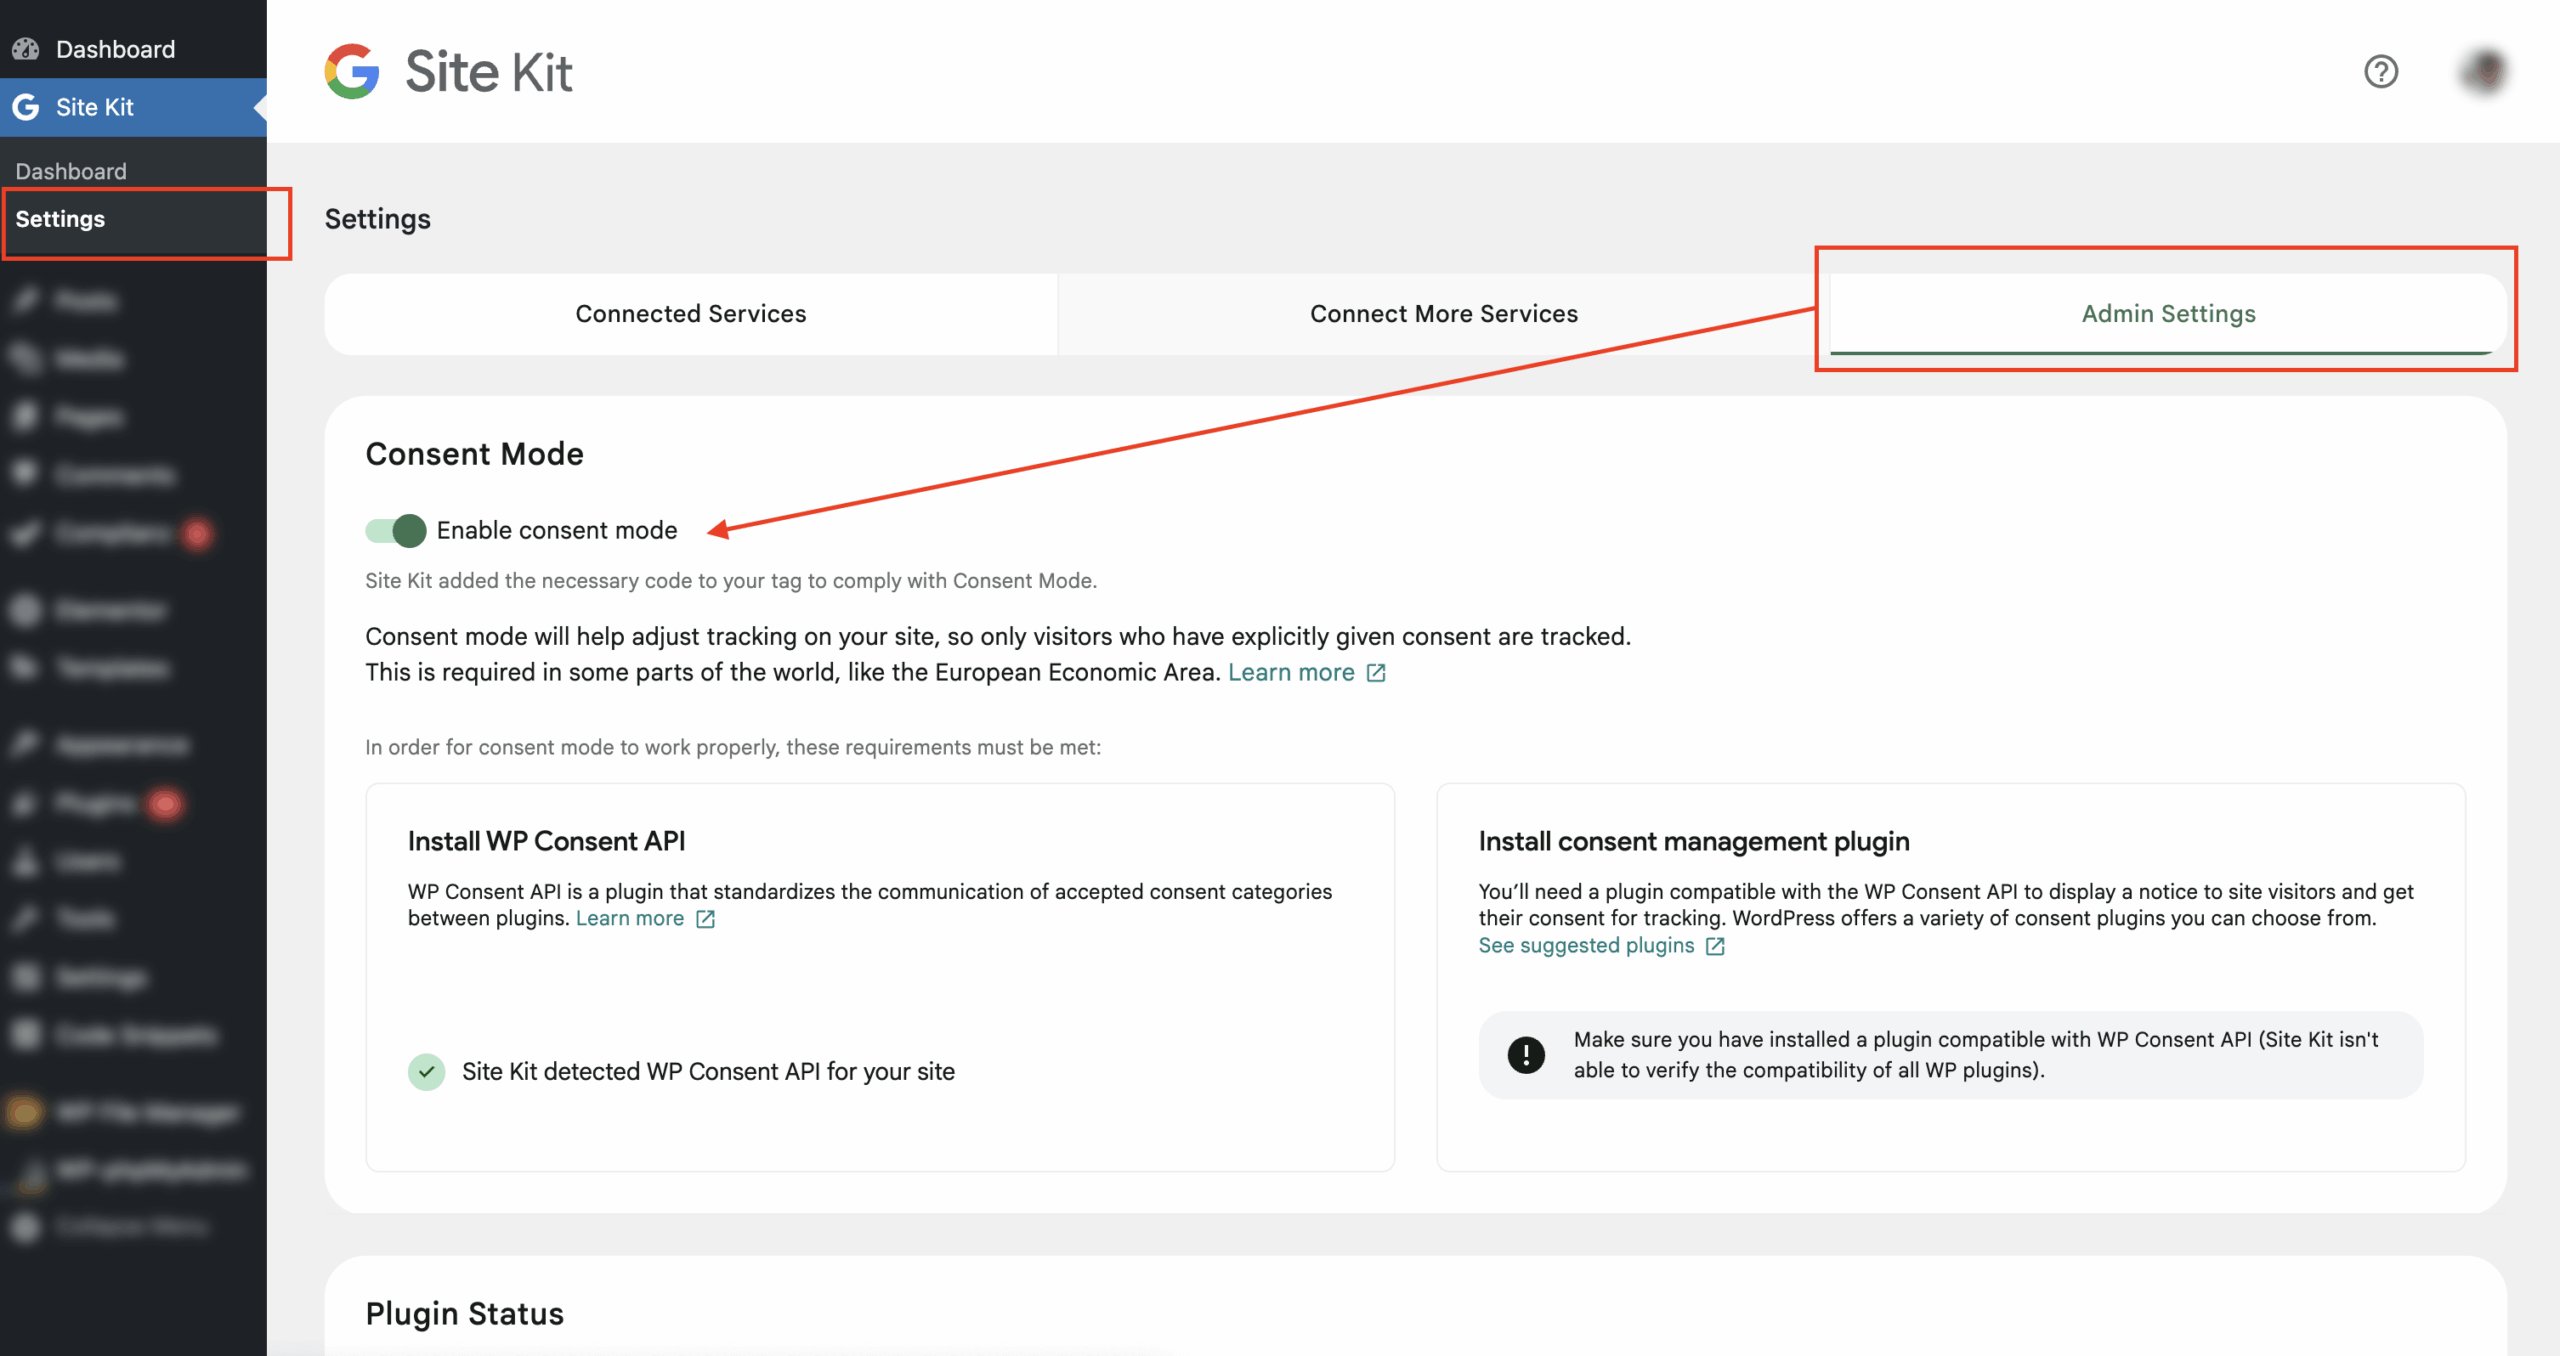Open the user avatar menu

pyautogui.click(x=2484, y=72)
